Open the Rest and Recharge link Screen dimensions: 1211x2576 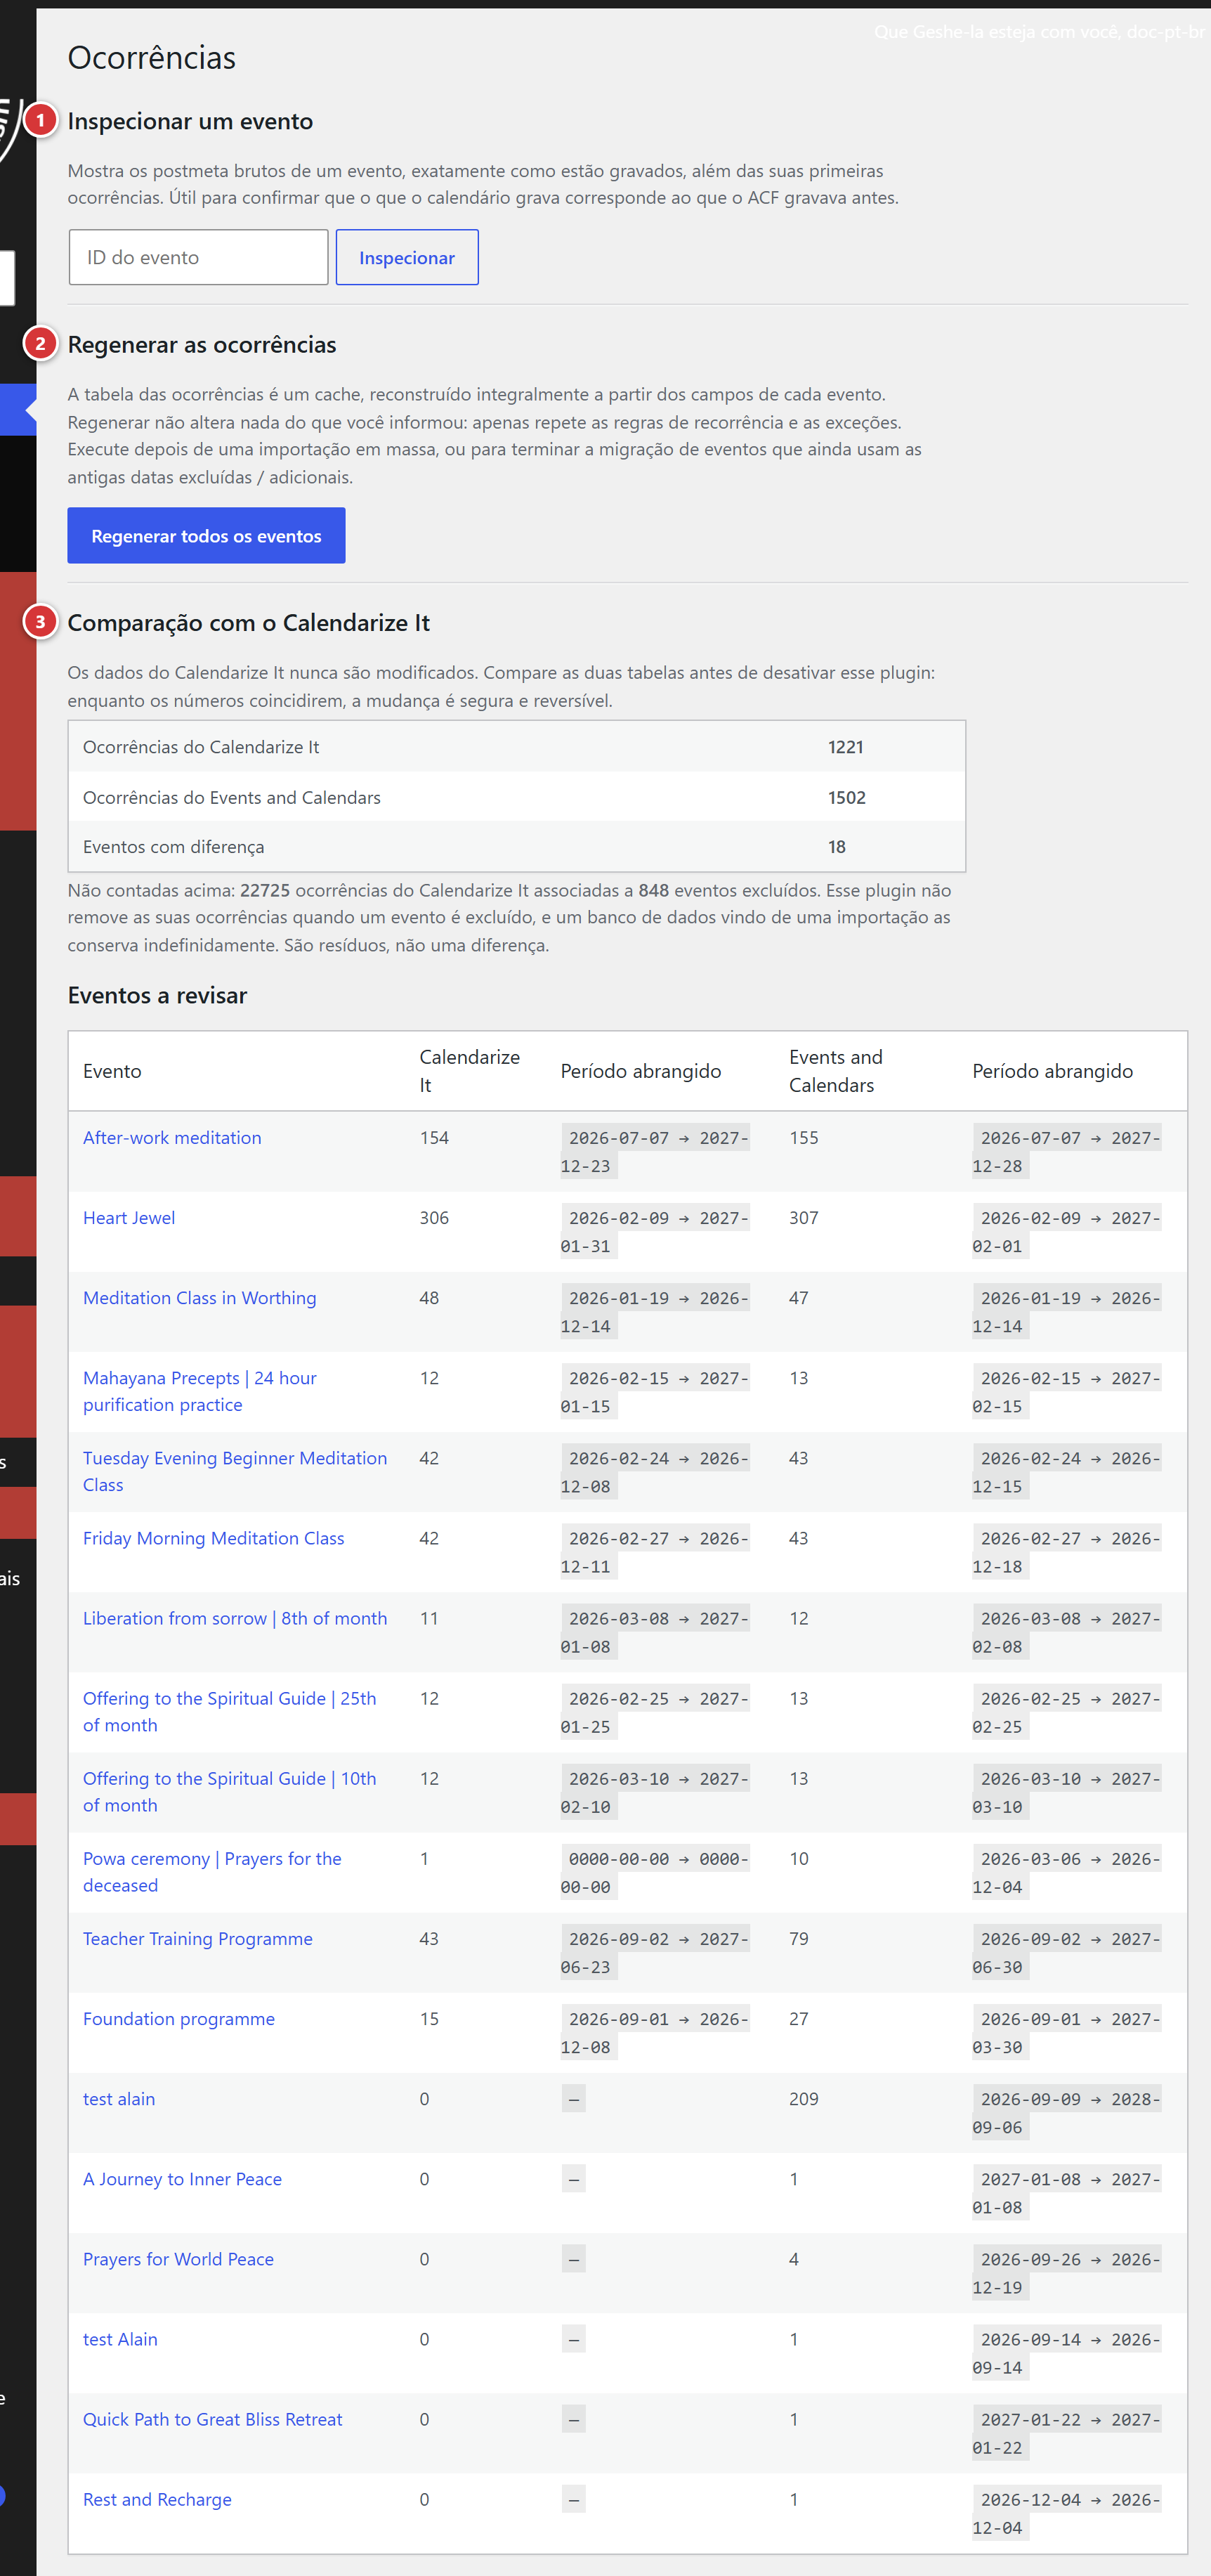click(157, 2498)
